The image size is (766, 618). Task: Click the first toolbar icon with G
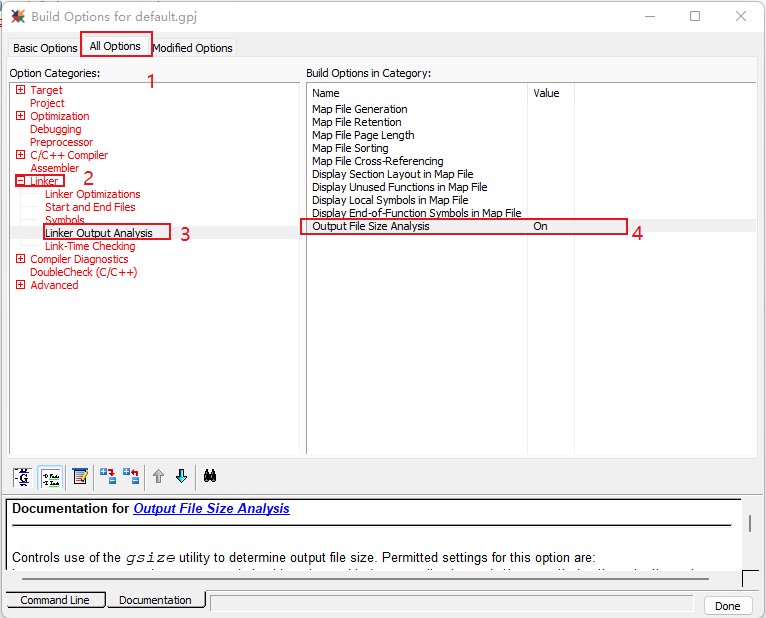(23, 477)
